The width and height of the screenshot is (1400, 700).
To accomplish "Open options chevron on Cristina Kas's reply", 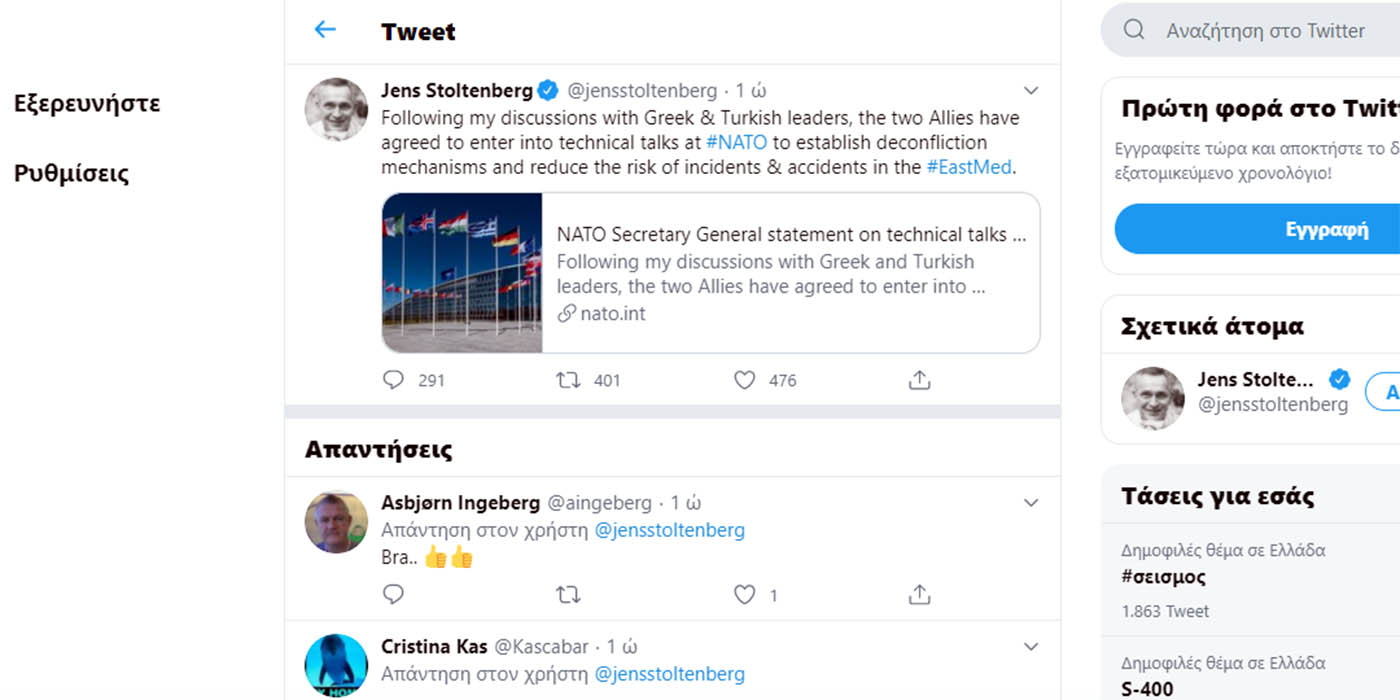I will pyautogui.click(x=1031, y=647).
